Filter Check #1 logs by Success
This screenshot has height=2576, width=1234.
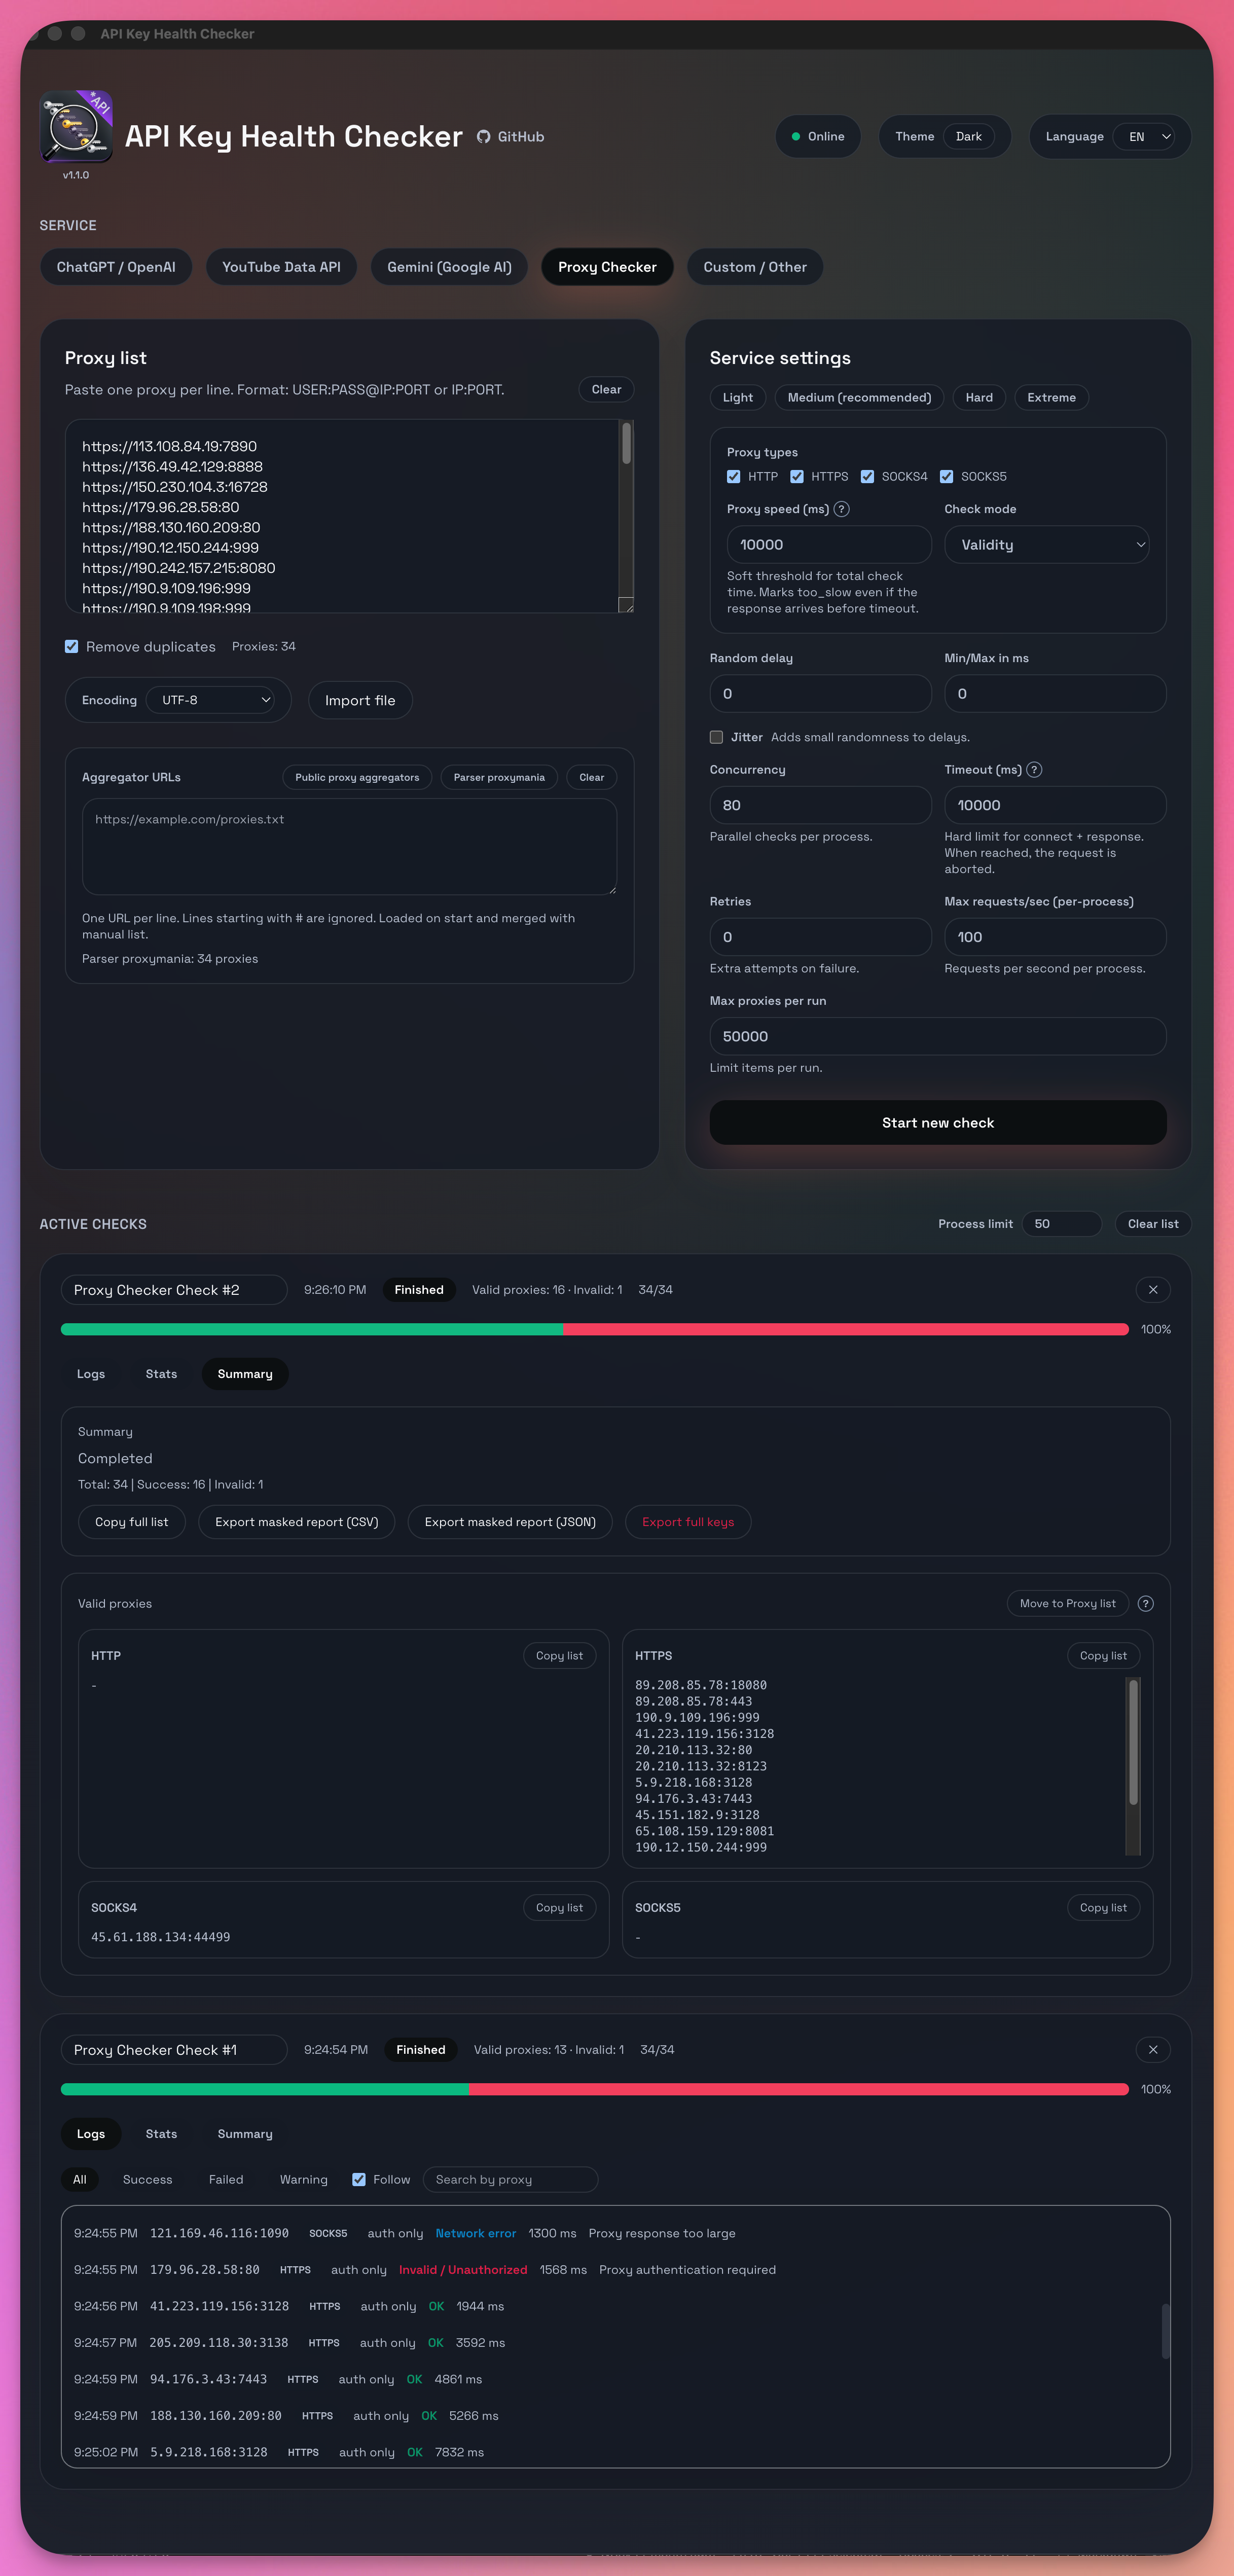pos(147,2179)
